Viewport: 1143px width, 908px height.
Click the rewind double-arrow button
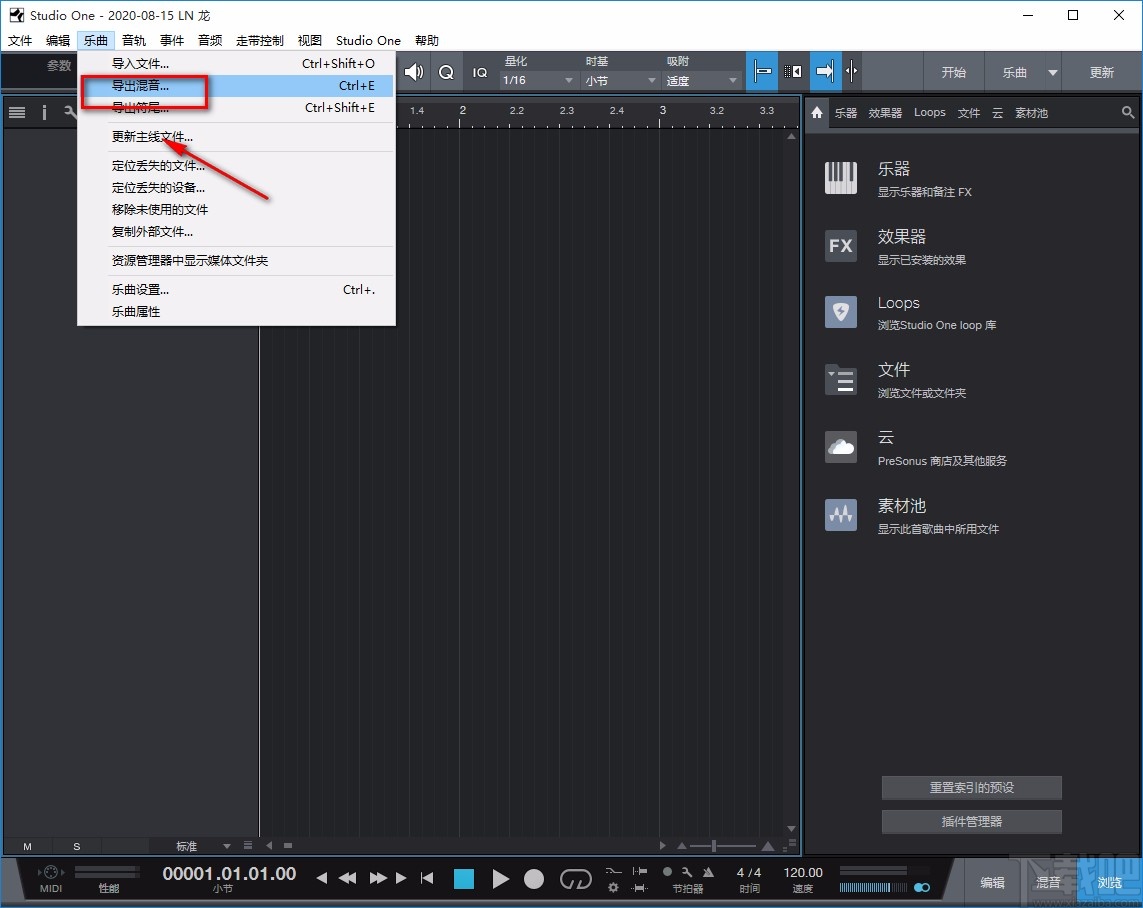348,878
